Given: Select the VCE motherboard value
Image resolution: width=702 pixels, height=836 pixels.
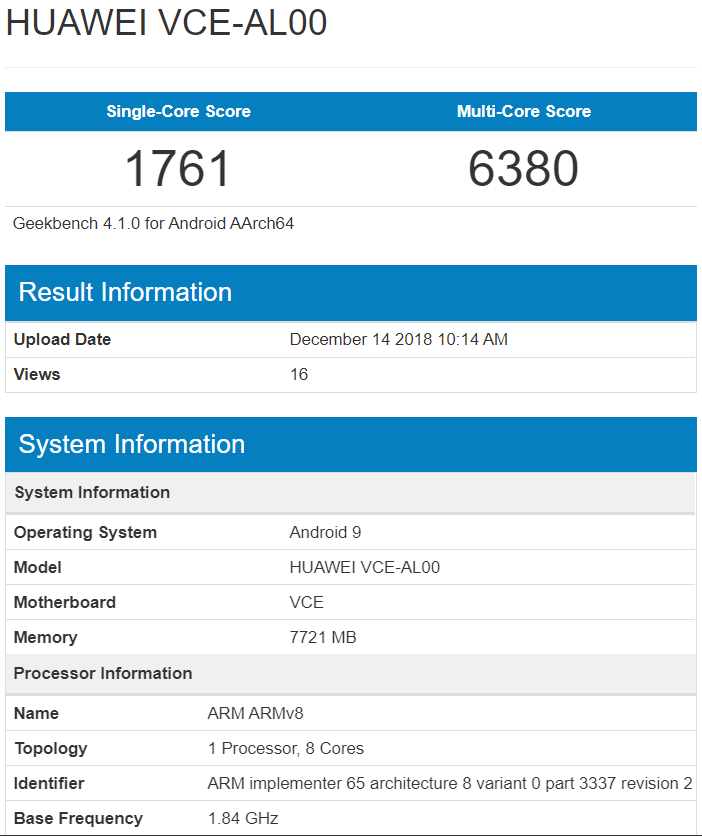Looking at the screenshot, I should coord(306,602).
